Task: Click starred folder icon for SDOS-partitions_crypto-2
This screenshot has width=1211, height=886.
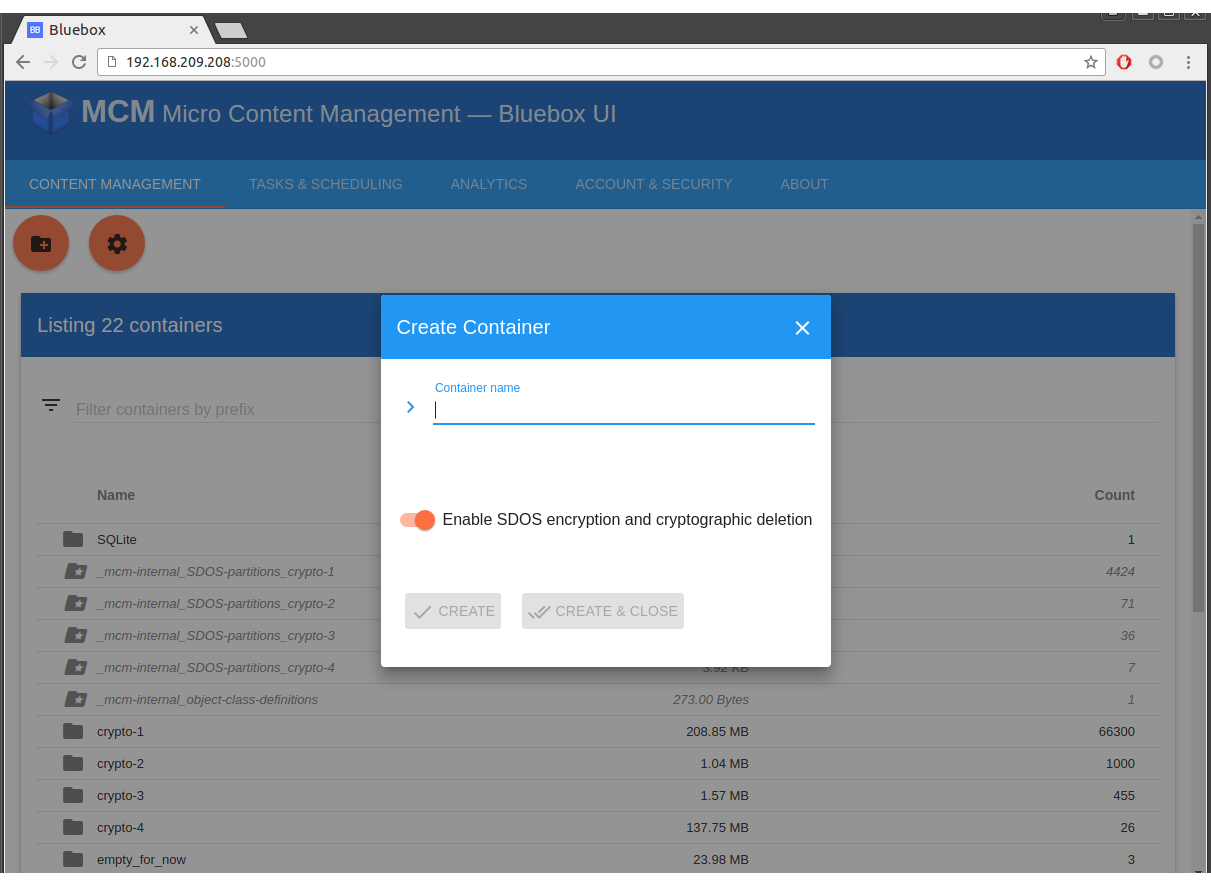Action: point(75,603)
